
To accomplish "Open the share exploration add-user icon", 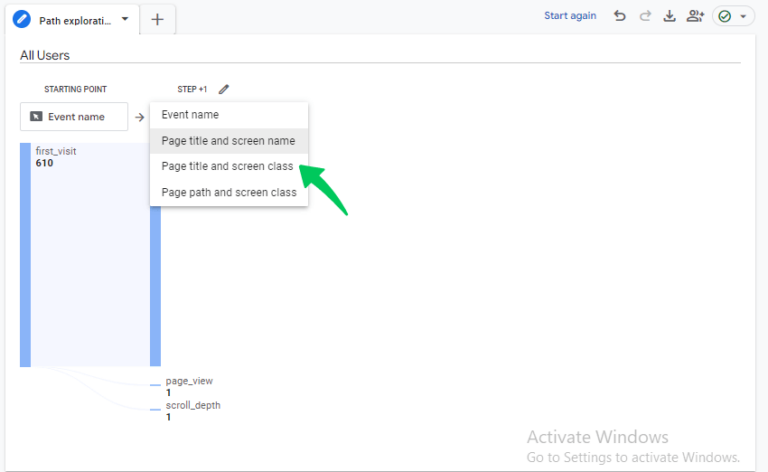I will coord(695,16).
